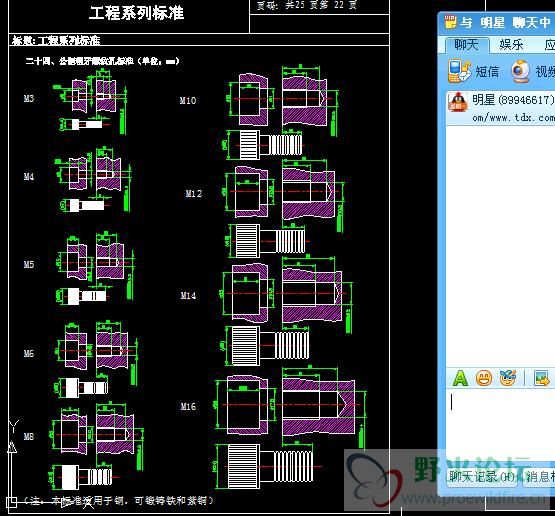Open the 短信 SMS phone icon

pos(459,71)
